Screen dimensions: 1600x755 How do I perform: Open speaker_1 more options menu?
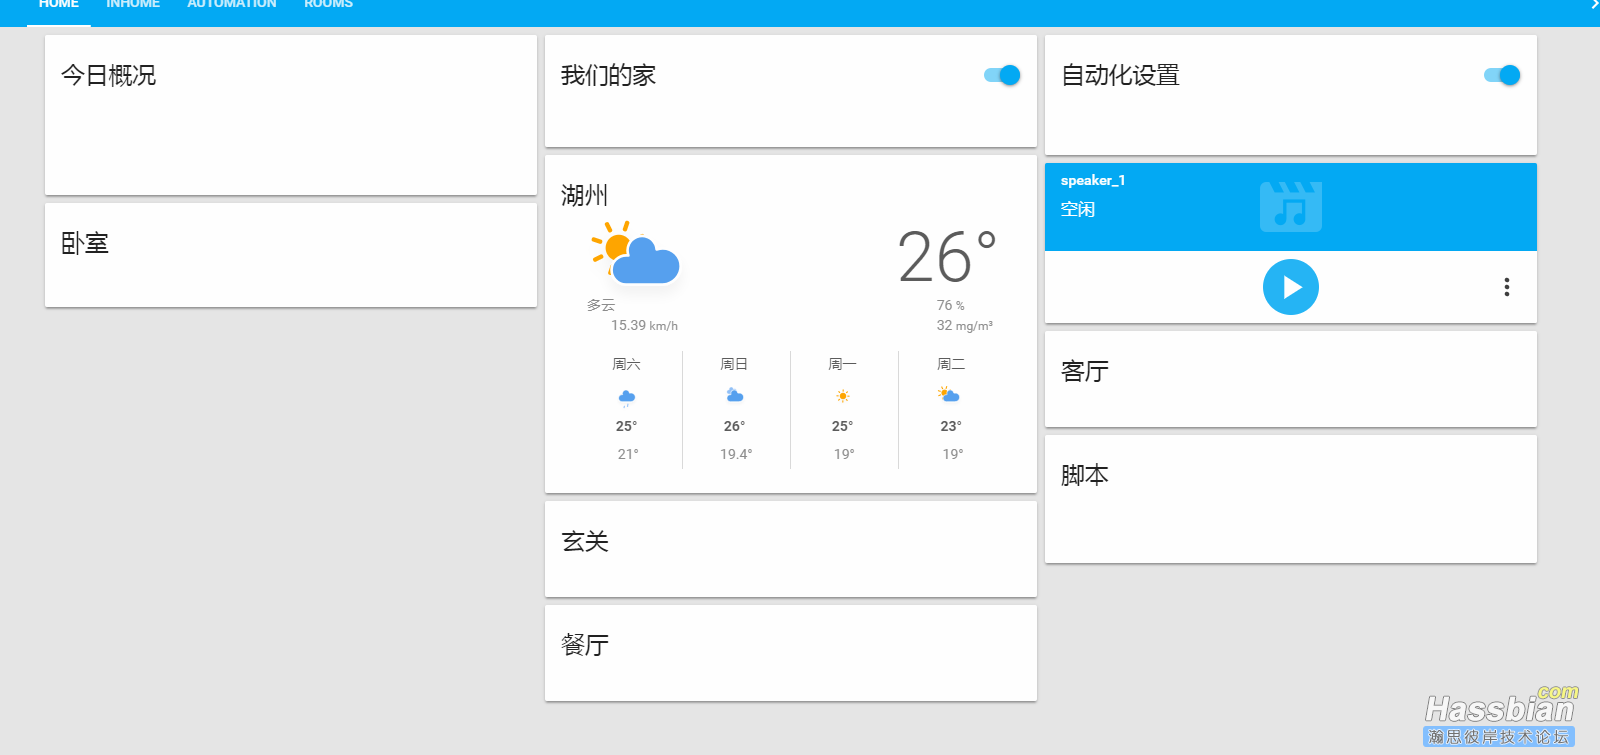1507,287
